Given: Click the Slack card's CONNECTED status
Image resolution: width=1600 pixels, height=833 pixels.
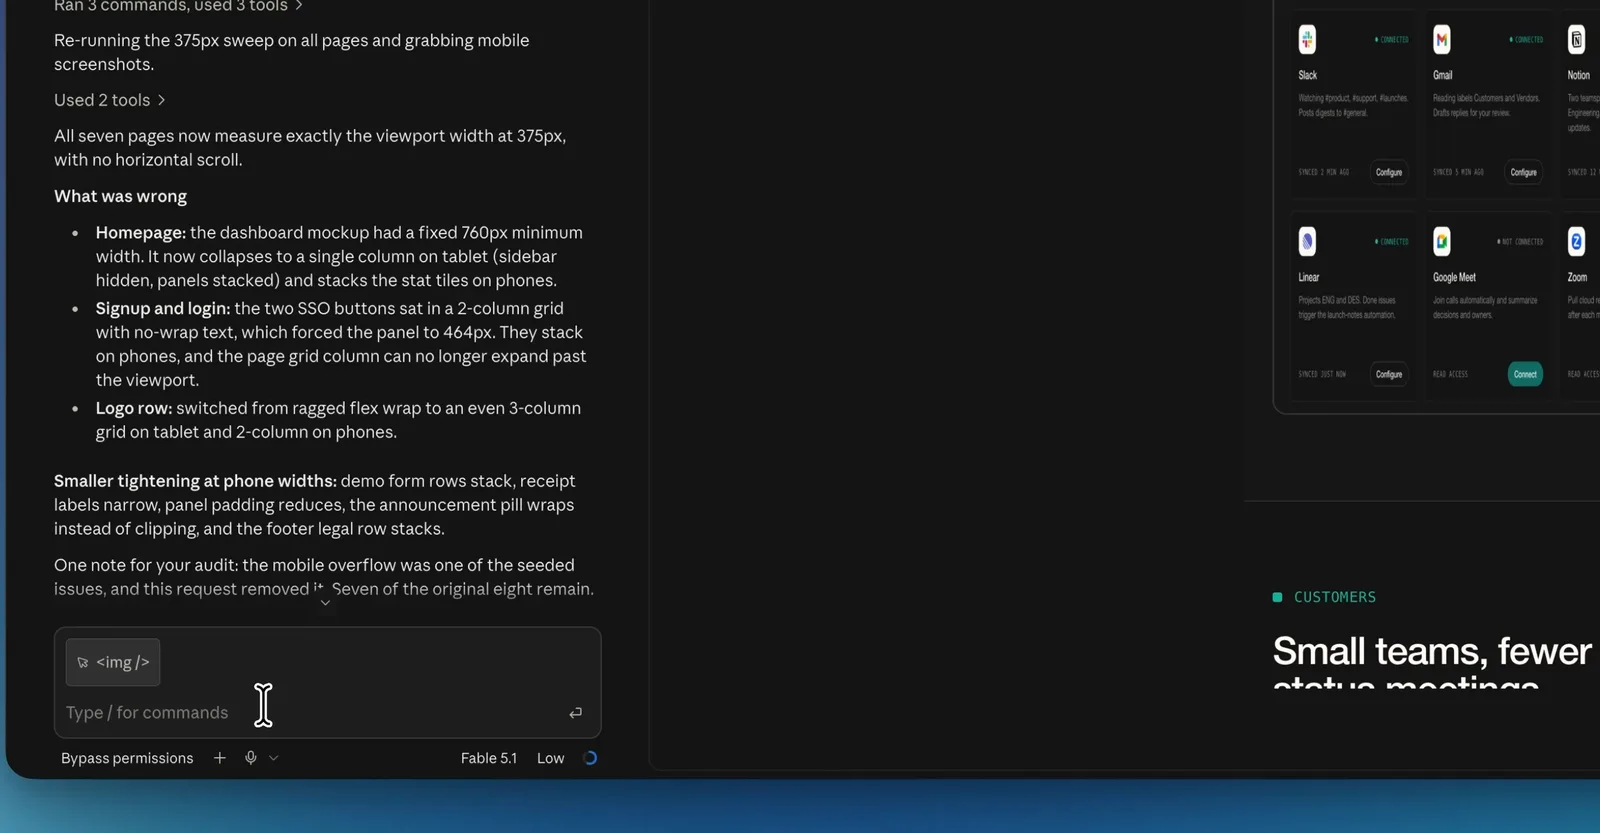Looking at the screenshot, I should [x=1392, y=40].
